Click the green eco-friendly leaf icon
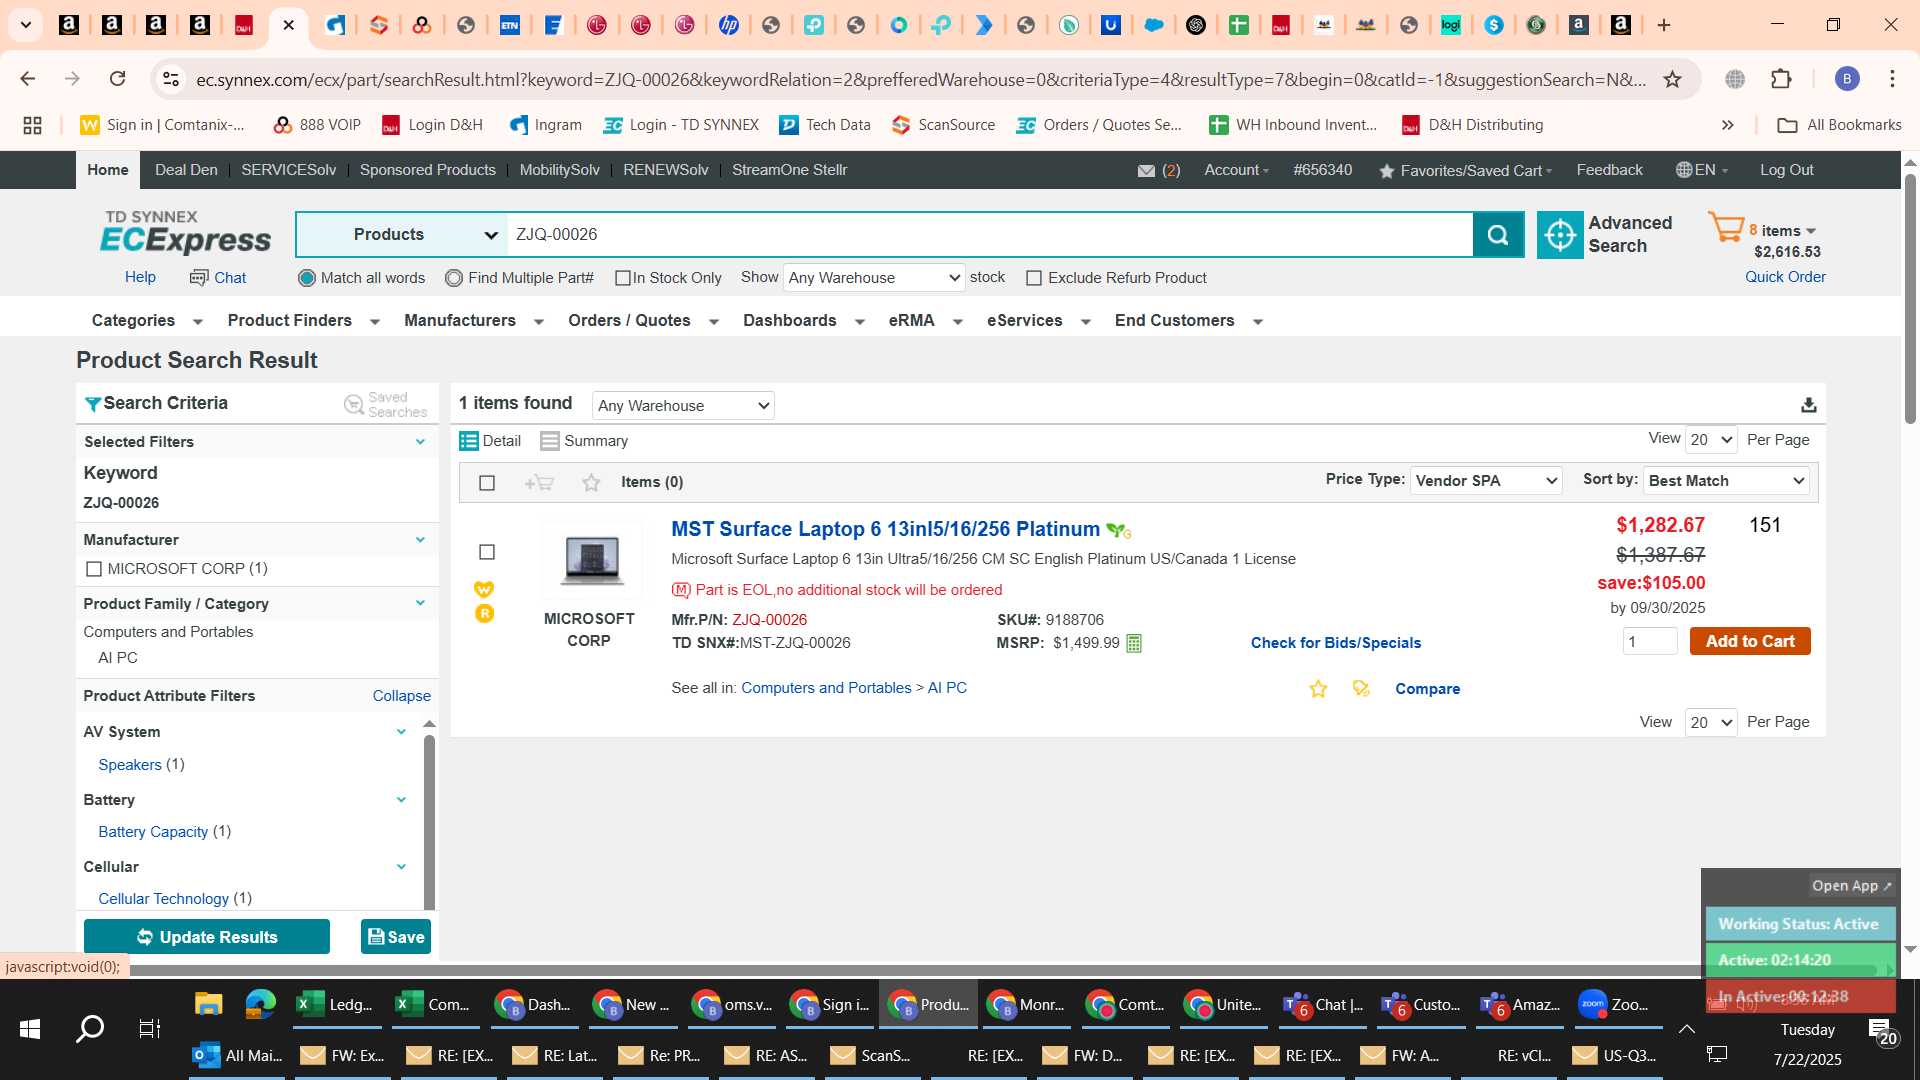1920x1080 pixels. pos(1119,531)
